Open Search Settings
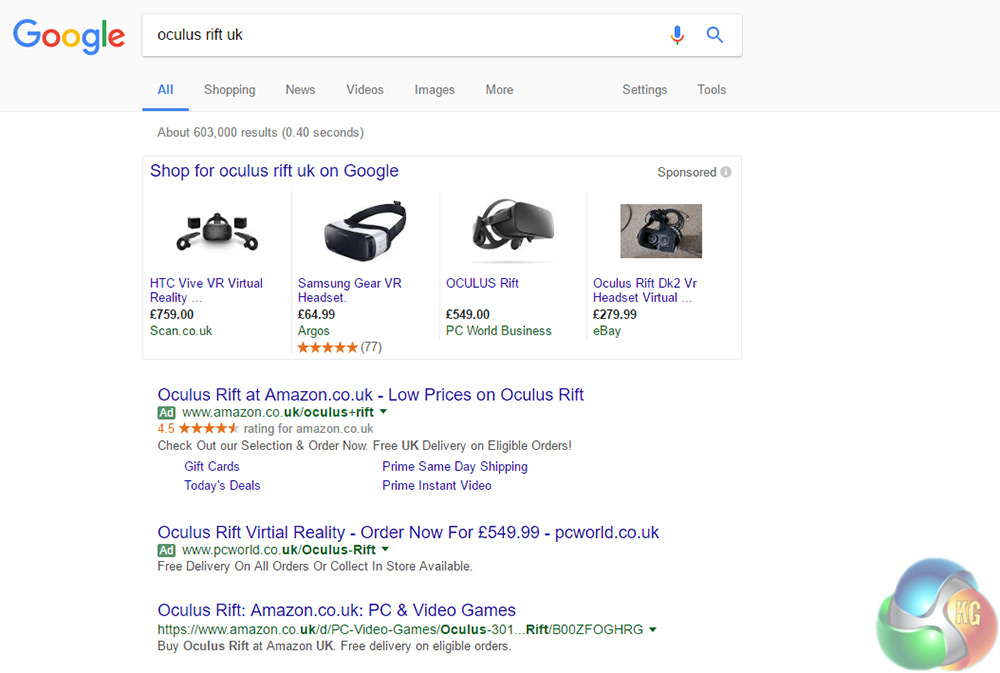This screenshot has width=1000, height=673. pos(644,89)
